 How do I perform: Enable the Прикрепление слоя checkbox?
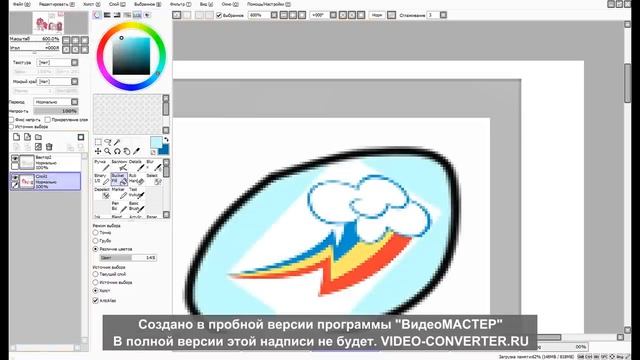click(48, 120)
